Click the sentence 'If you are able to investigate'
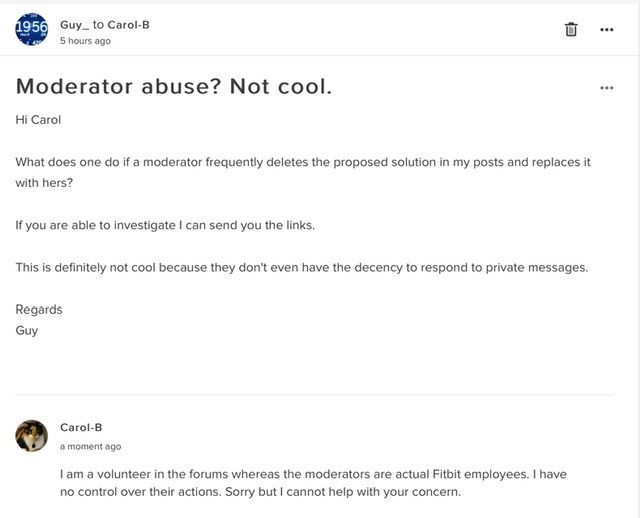The image size is (640, 518). pyautogui.click(x=165, y=225)
